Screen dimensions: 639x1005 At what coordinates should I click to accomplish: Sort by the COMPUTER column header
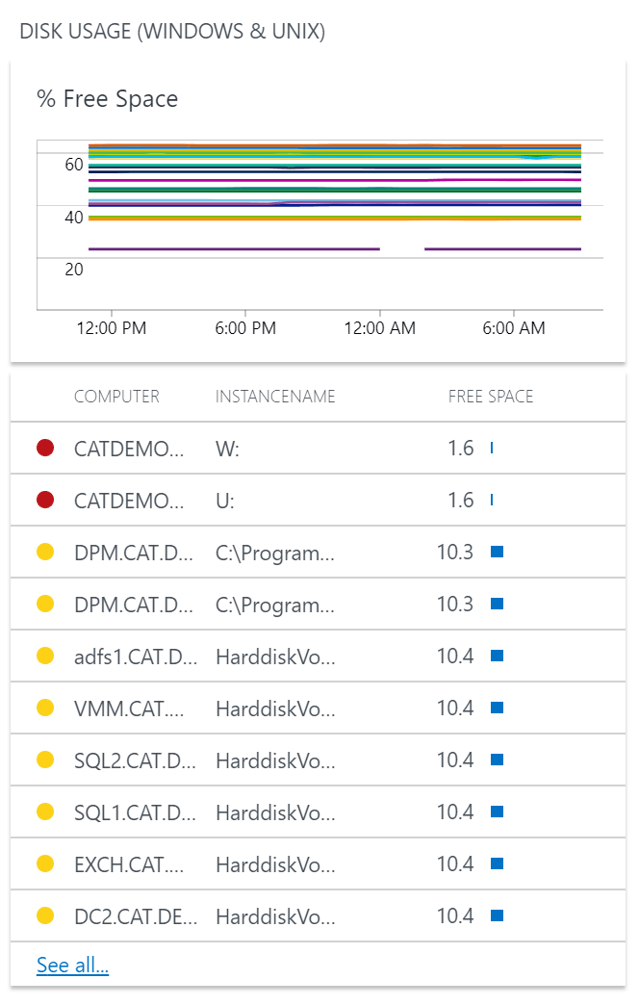pos(116,396)
